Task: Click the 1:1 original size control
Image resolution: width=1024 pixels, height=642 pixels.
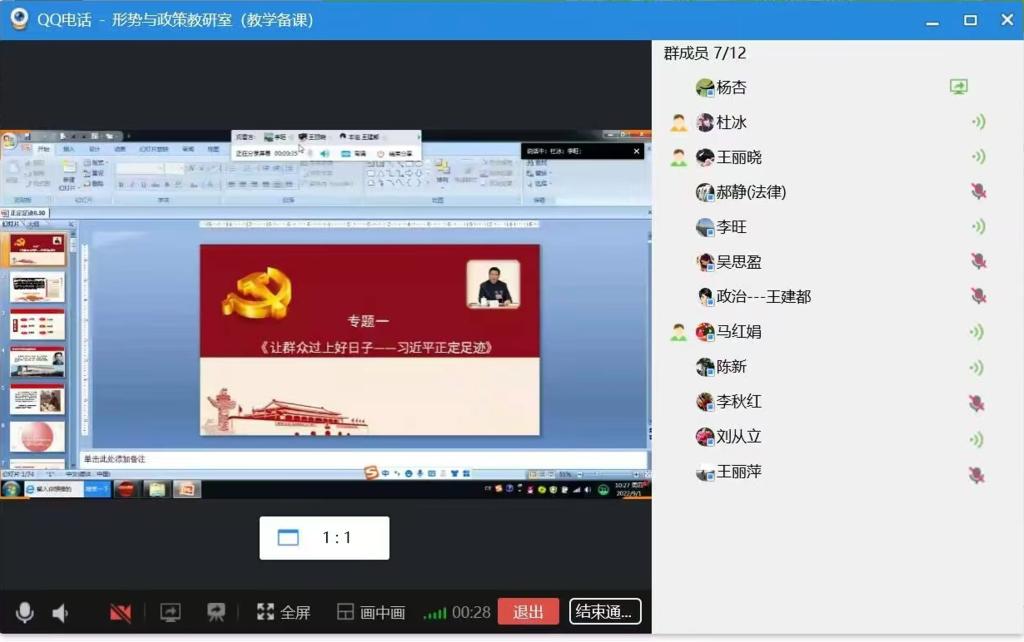Action: click(324, 538)
